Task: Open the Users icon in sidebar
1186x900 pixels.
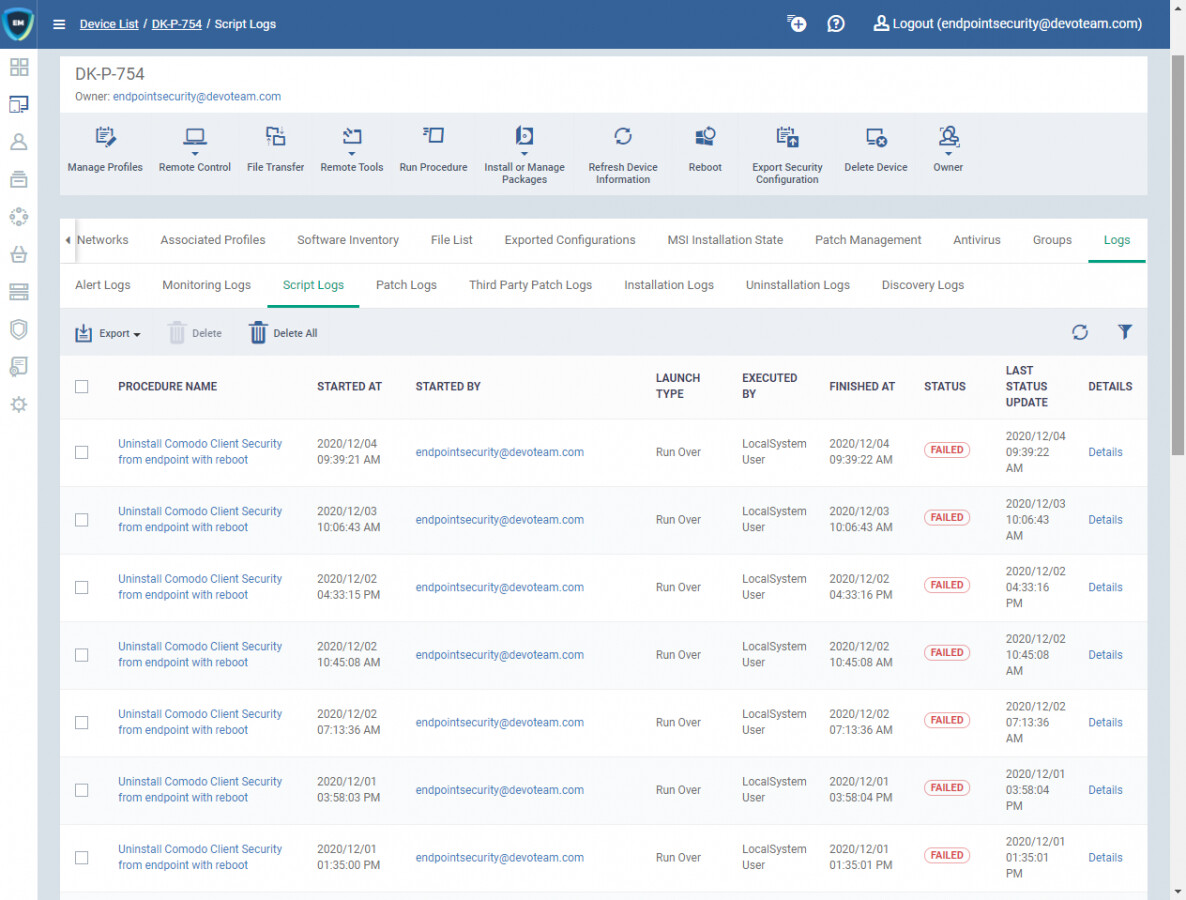Action: tap(19, 141)
